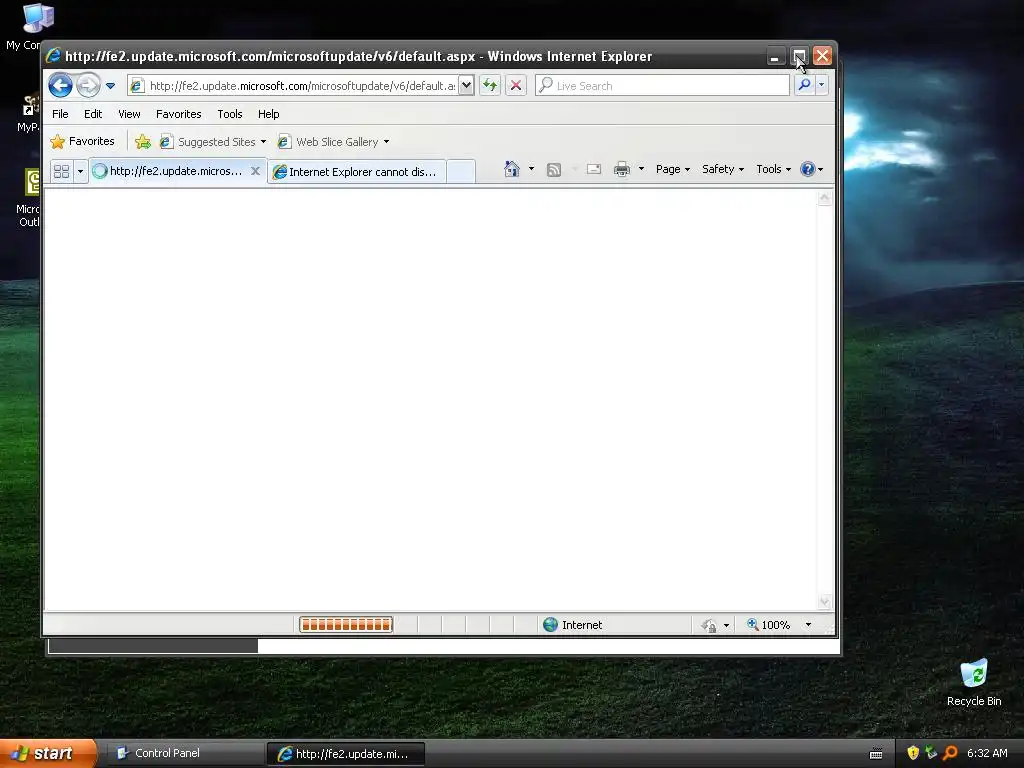This screenshot has width=1024, height=768.
Task: Click the vertical scrollbar down arrow
Action: [x=825, y=601]
